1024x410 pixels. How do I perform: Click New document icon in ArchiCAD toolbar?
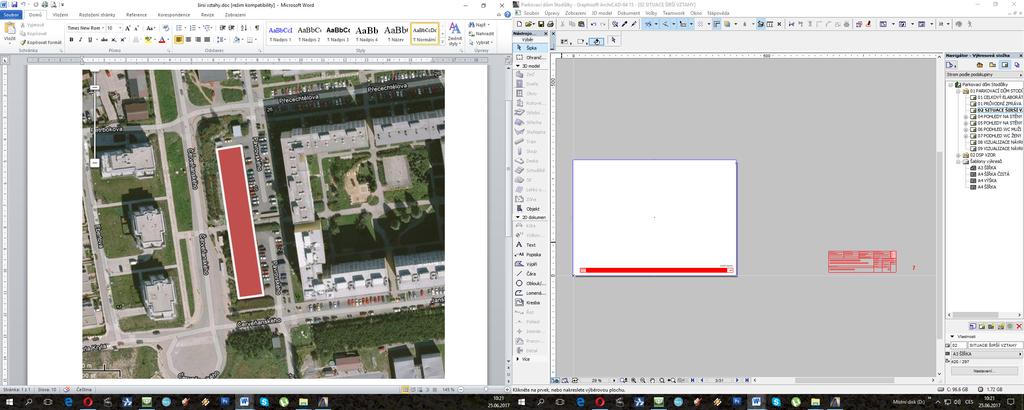point(519,24)
